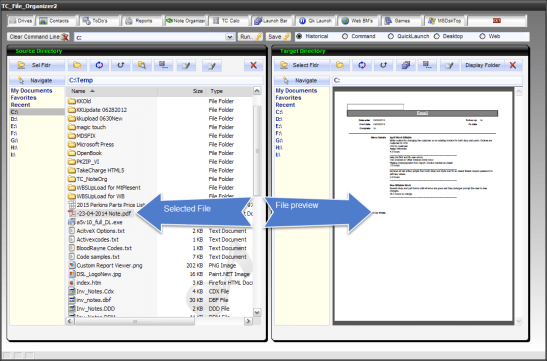Open the Reports toolbar button

(140, 21)
